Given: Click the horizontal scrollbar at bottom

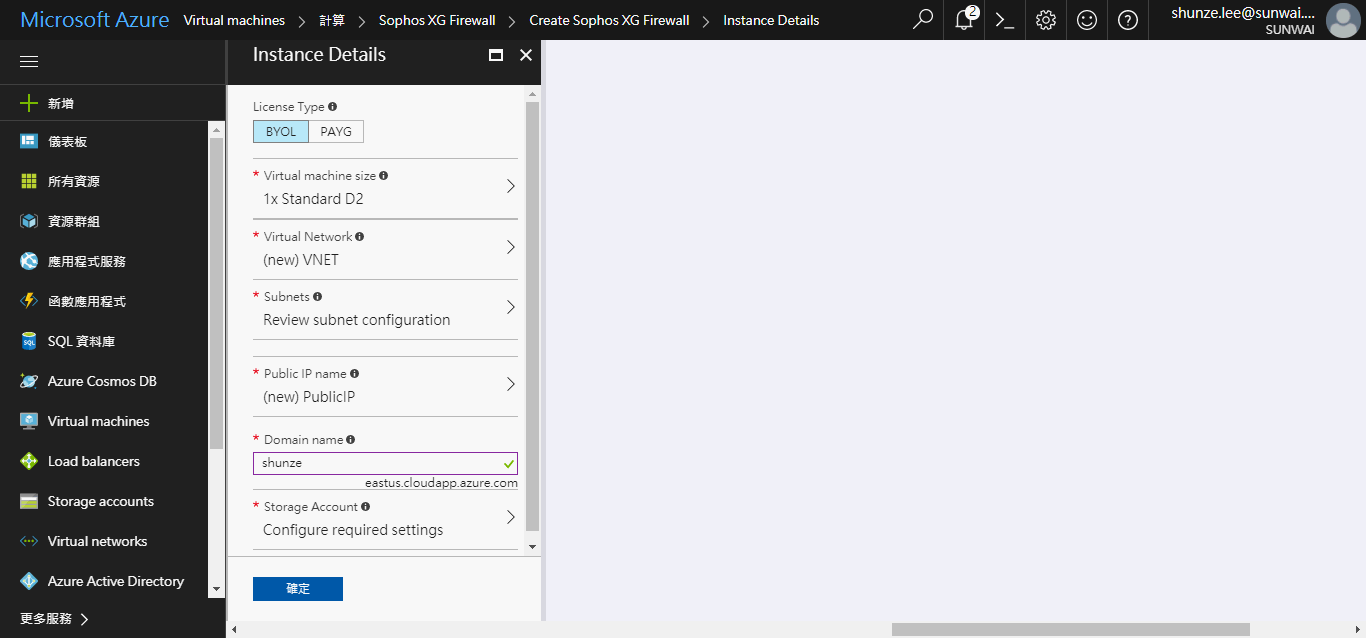Looking at the screenshot, I should click(x=1071, y=630).
